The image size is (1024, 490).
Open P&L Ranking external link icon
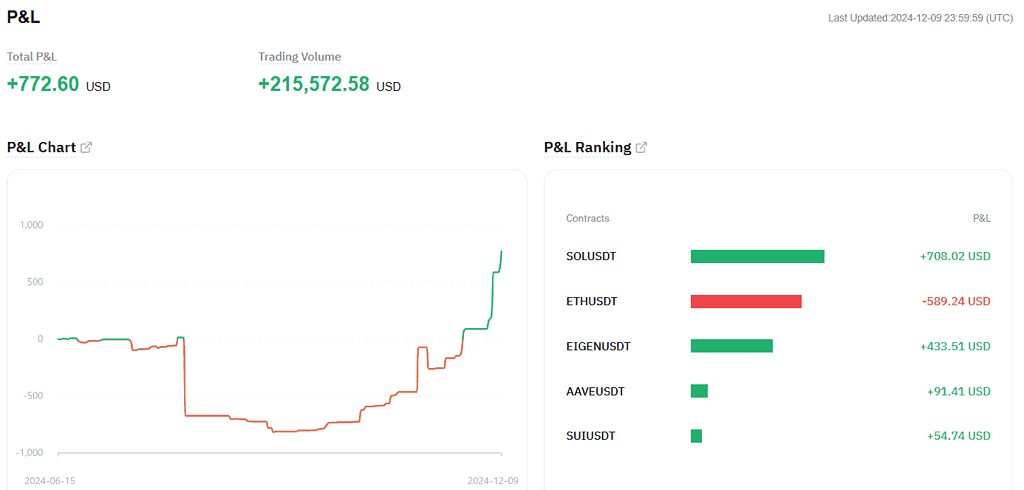(x=641, y=148)
